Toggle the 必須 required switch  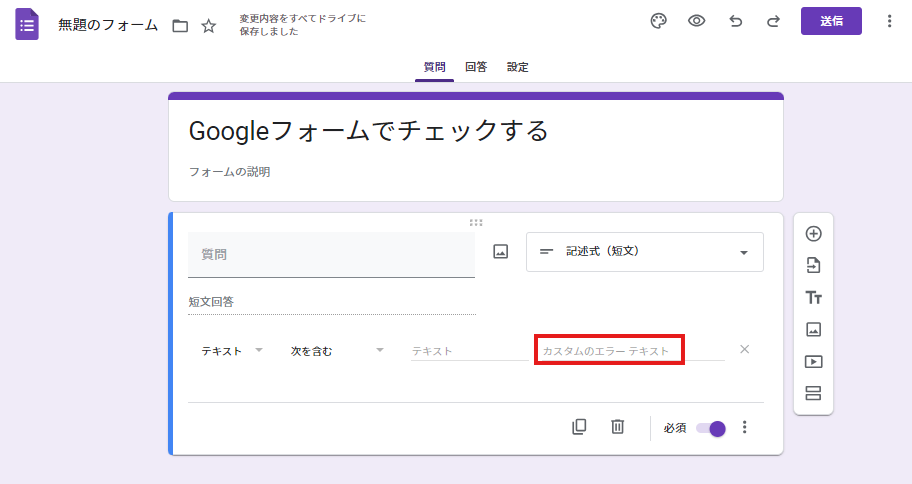click(x=711, y=429)
